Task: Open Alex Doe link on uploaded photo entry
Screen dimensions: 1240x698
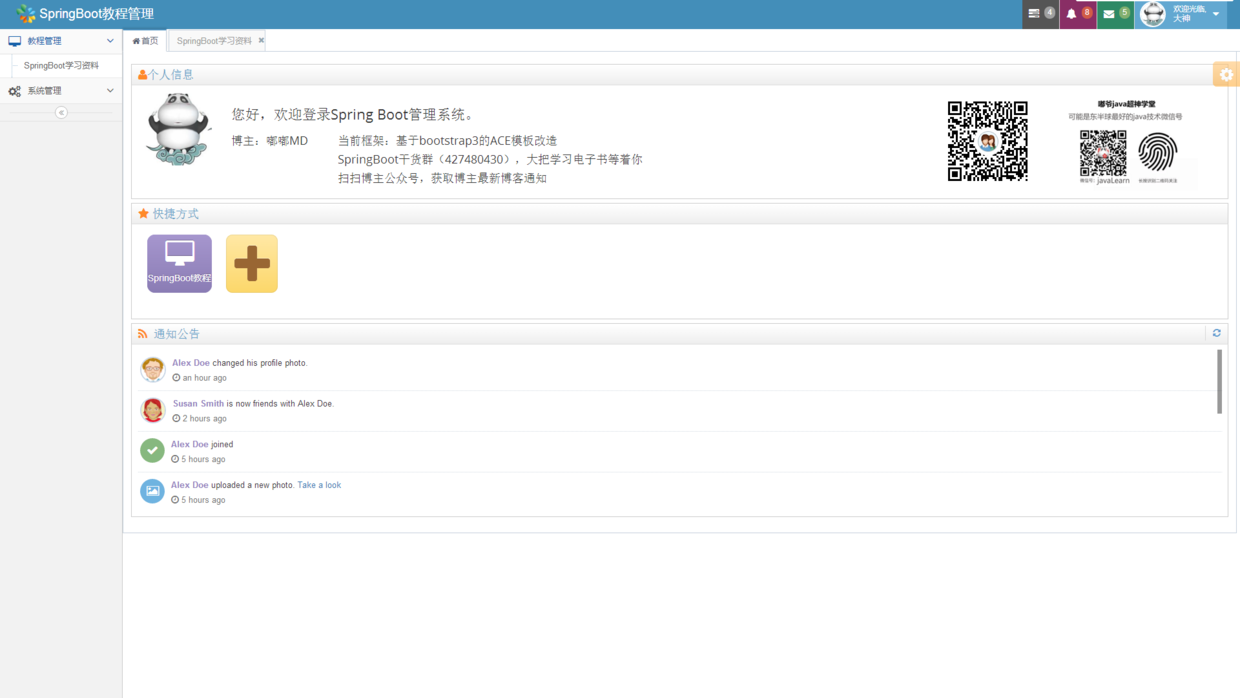Action: [190, 485]
